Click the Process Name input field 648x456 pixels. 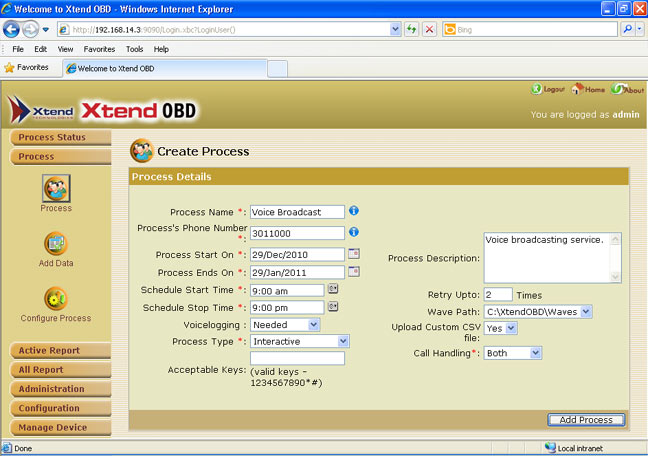297,212
